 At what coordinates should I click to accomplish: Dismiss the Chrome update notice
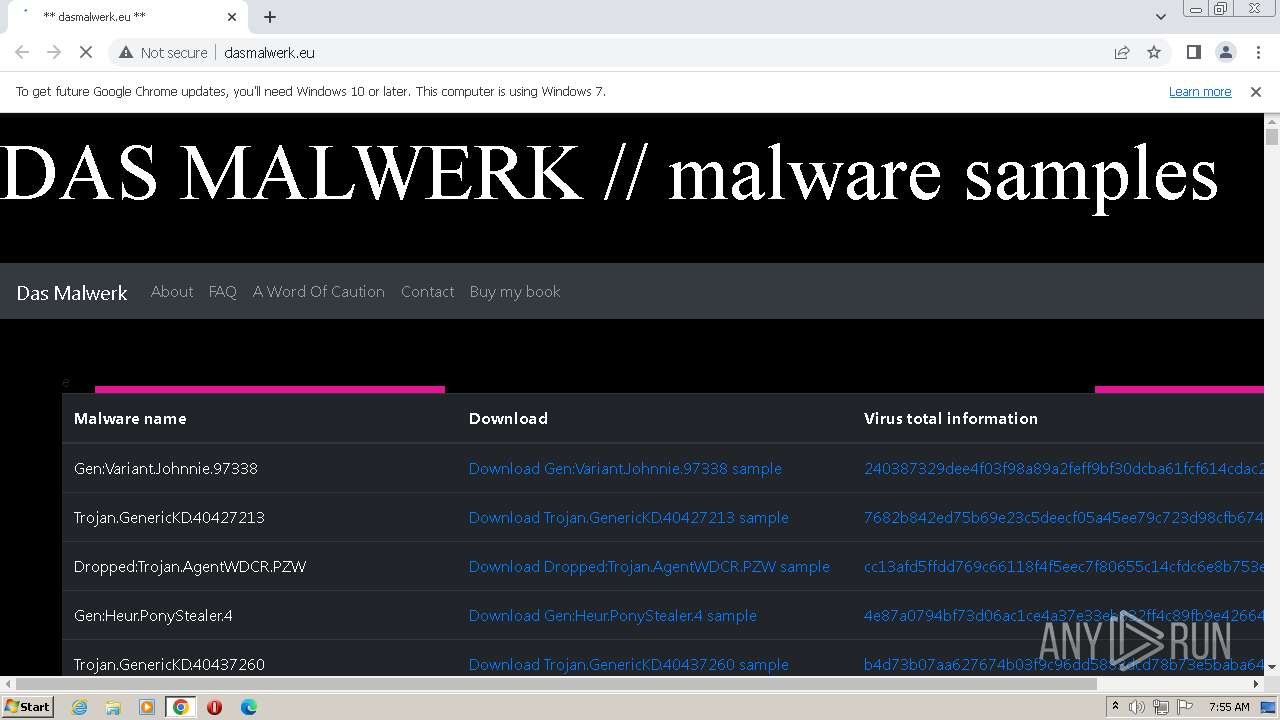tap(1256, 91)
